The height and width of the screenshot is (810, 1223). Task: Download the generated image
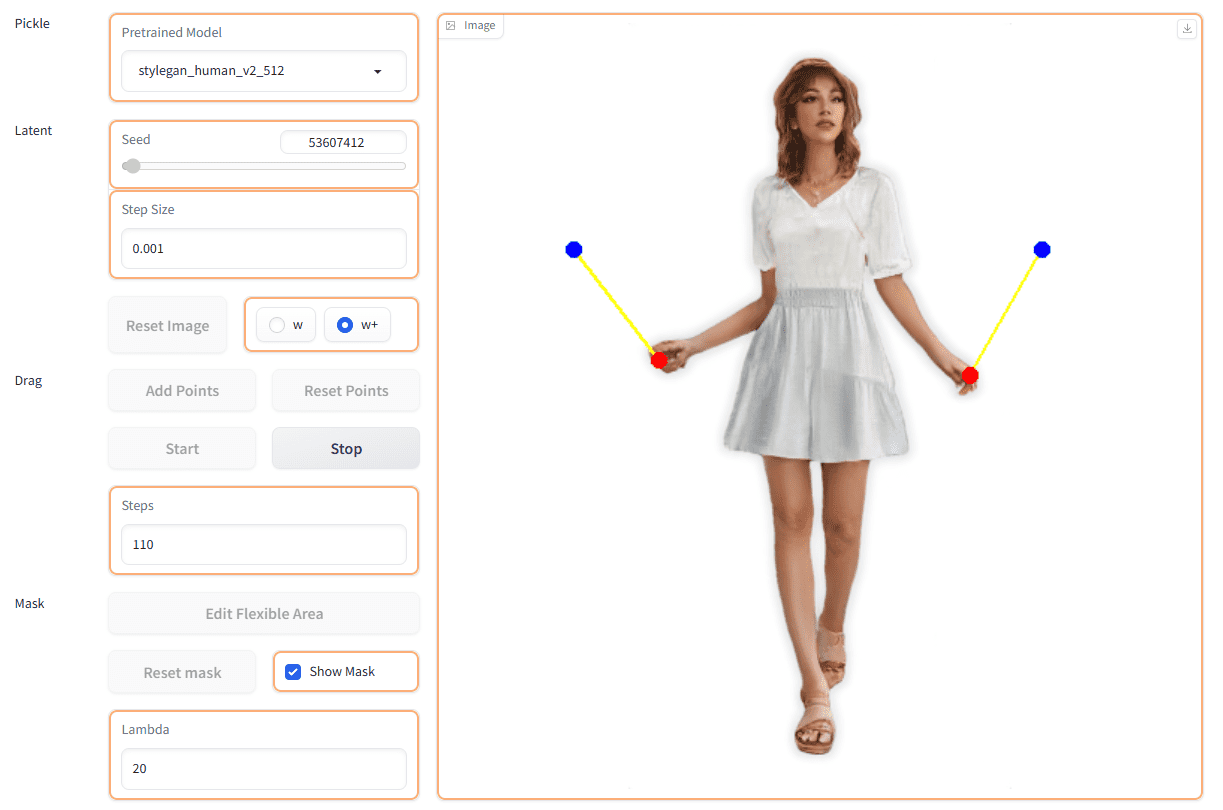click(x=1187, y=29)
